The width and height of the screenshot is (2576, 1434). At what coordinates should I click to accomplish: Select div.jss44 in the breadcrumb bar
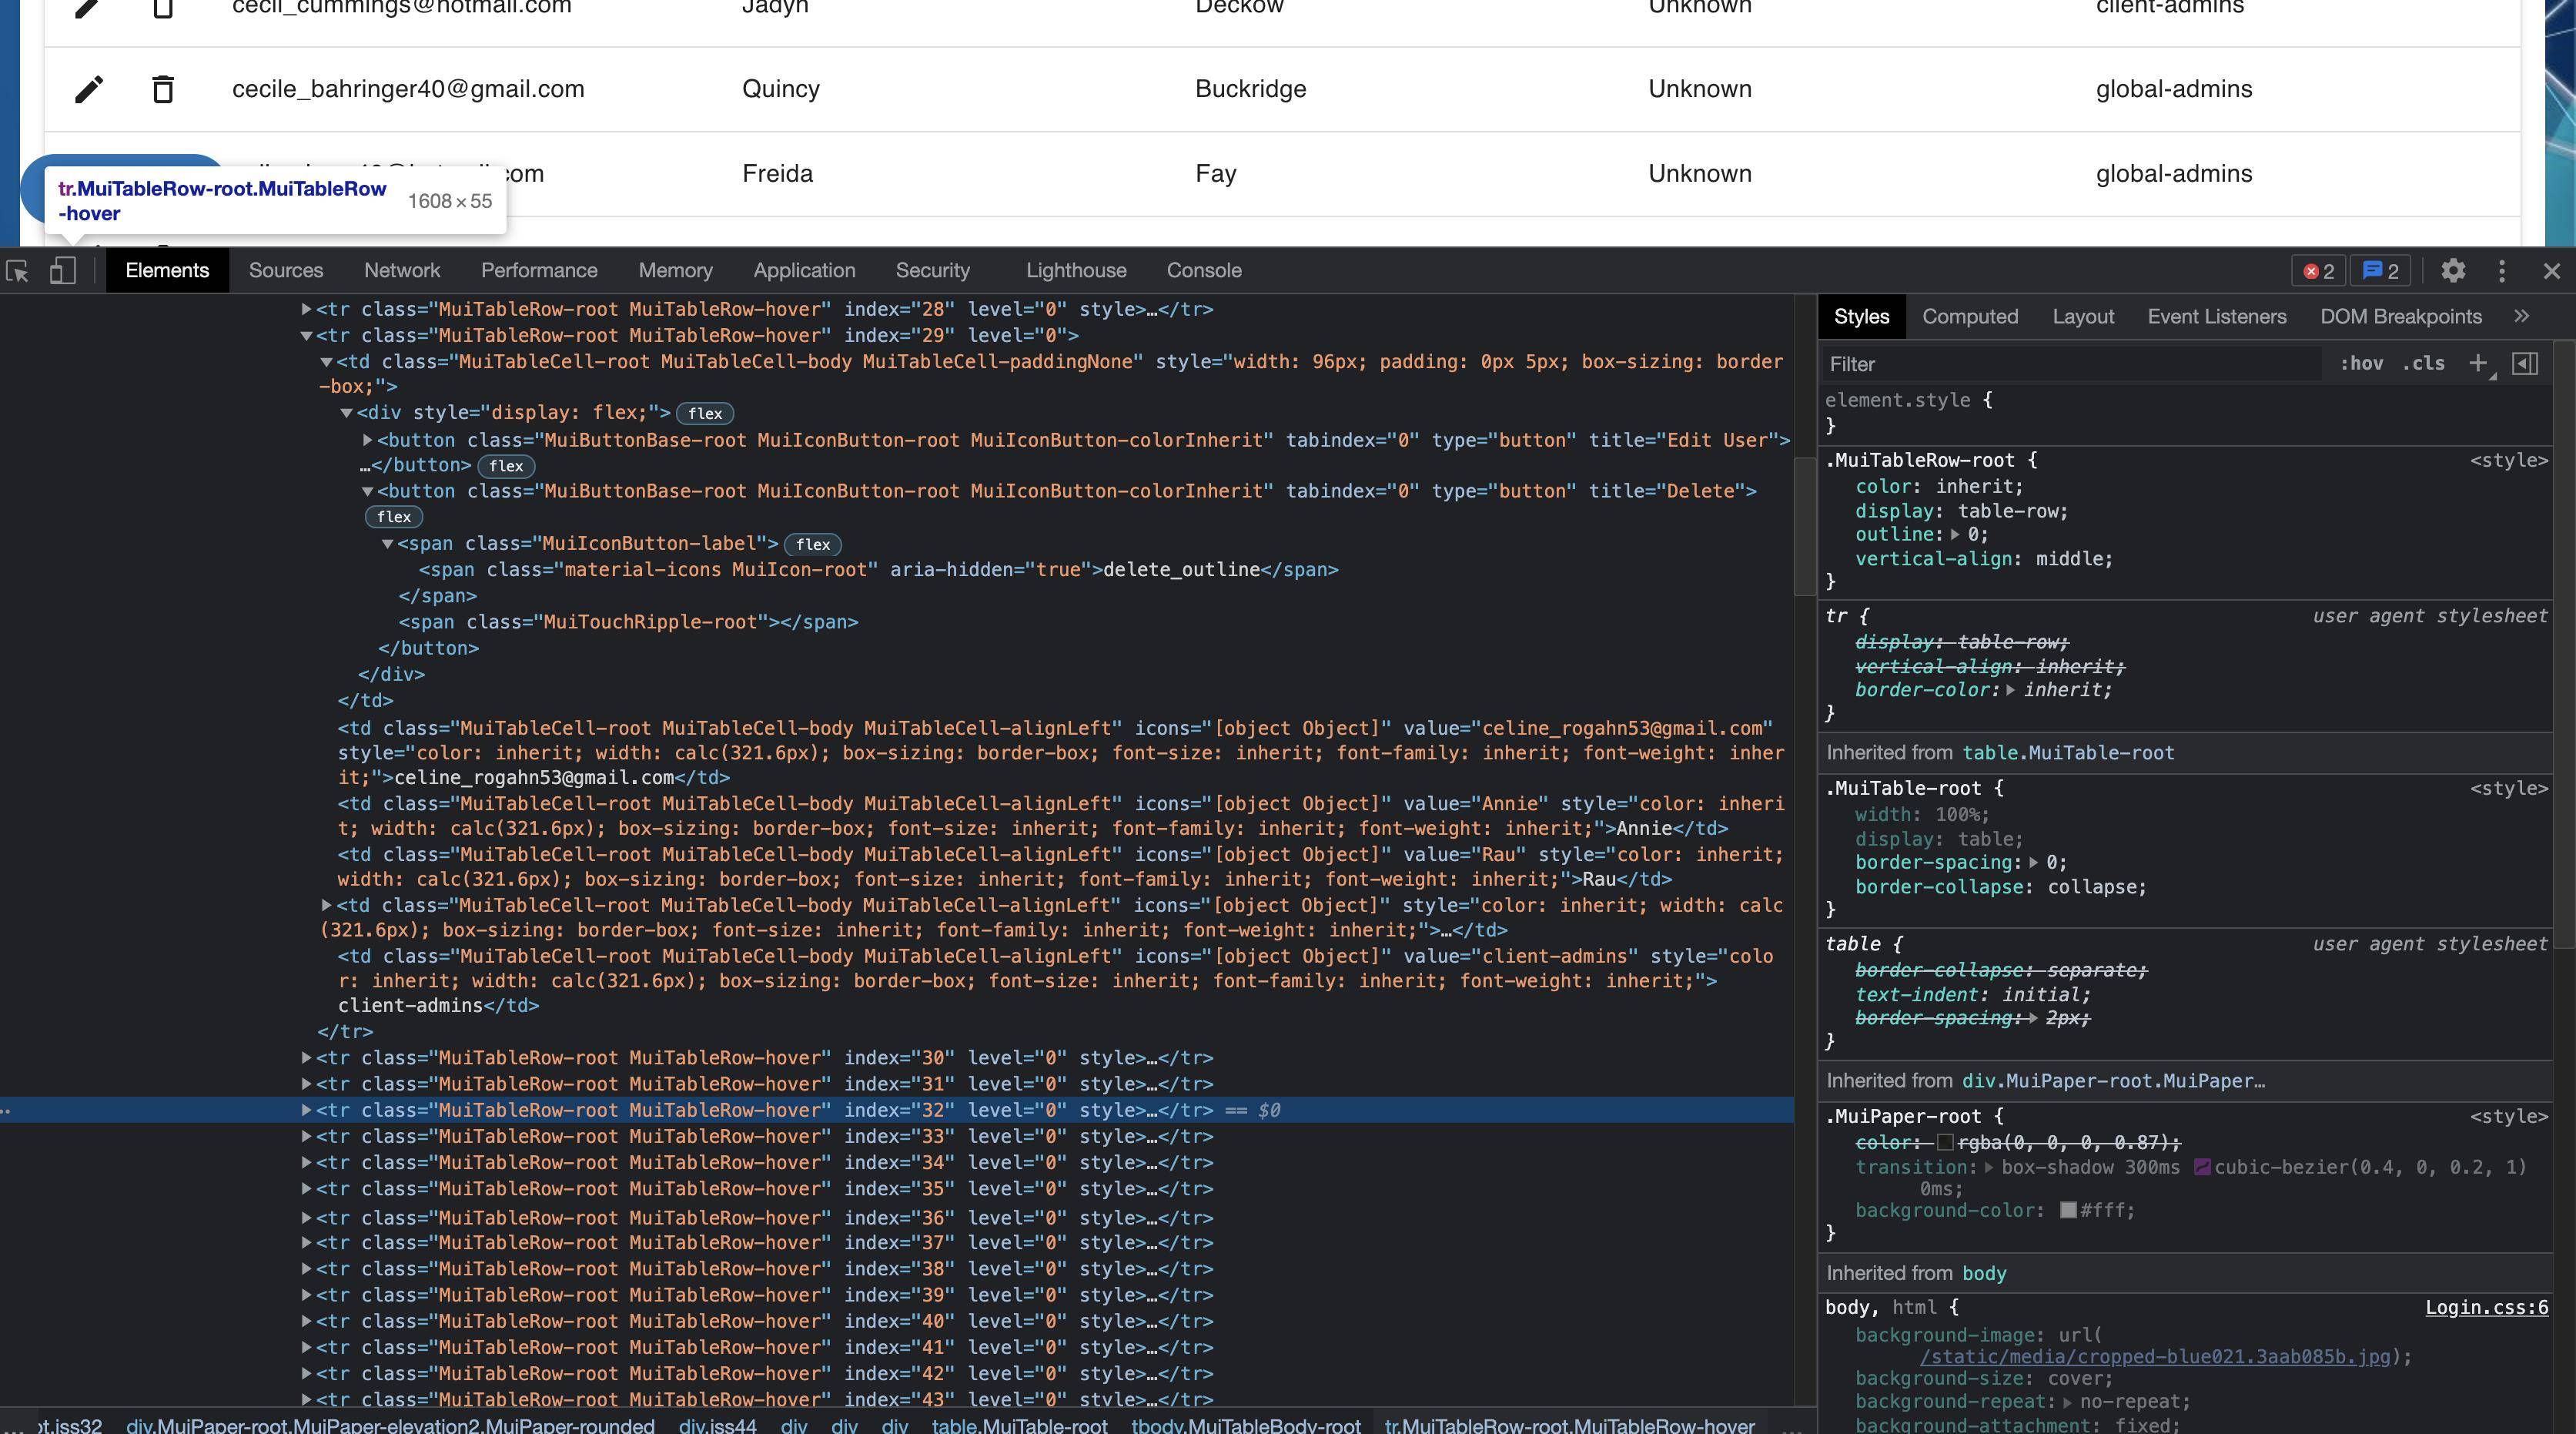click(717, 1425)
